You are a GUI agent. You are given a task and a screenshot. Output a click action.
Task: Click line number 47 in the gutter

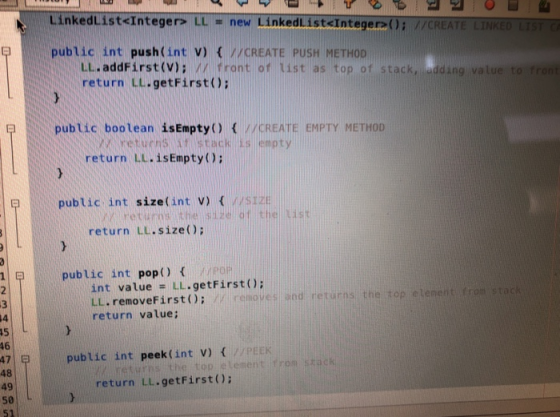6,359
